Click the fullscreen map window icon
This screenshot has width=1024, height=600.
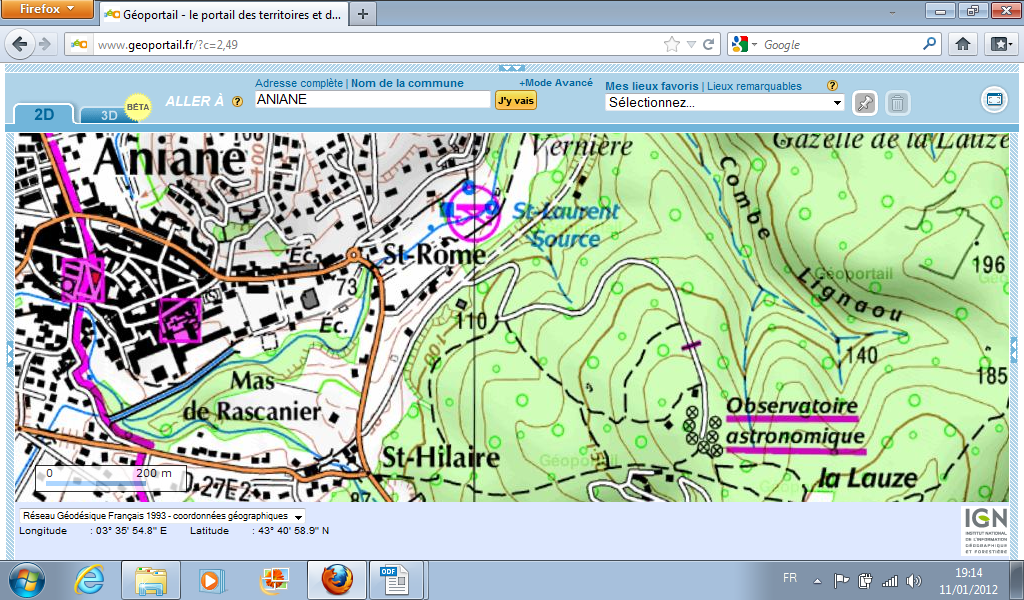point(993,99)
